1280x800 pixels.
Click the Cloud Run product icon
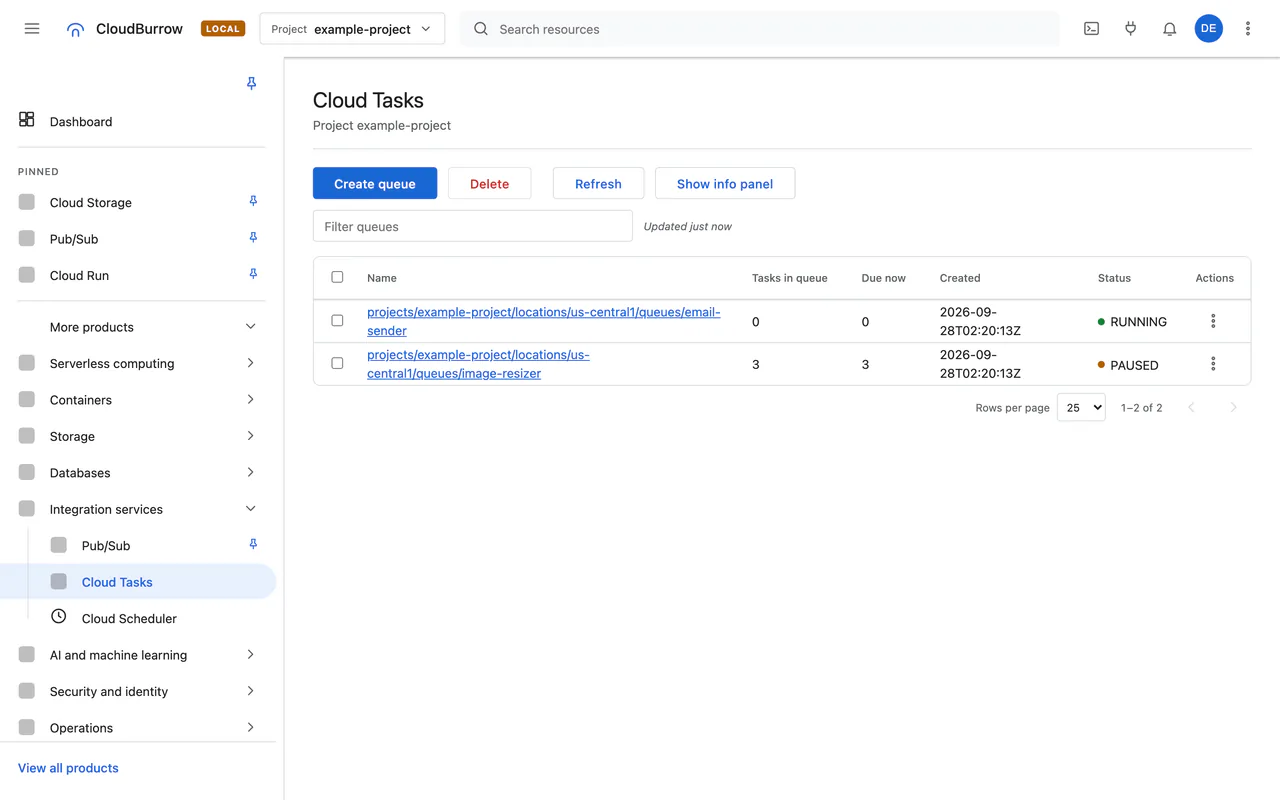(27, 275)
